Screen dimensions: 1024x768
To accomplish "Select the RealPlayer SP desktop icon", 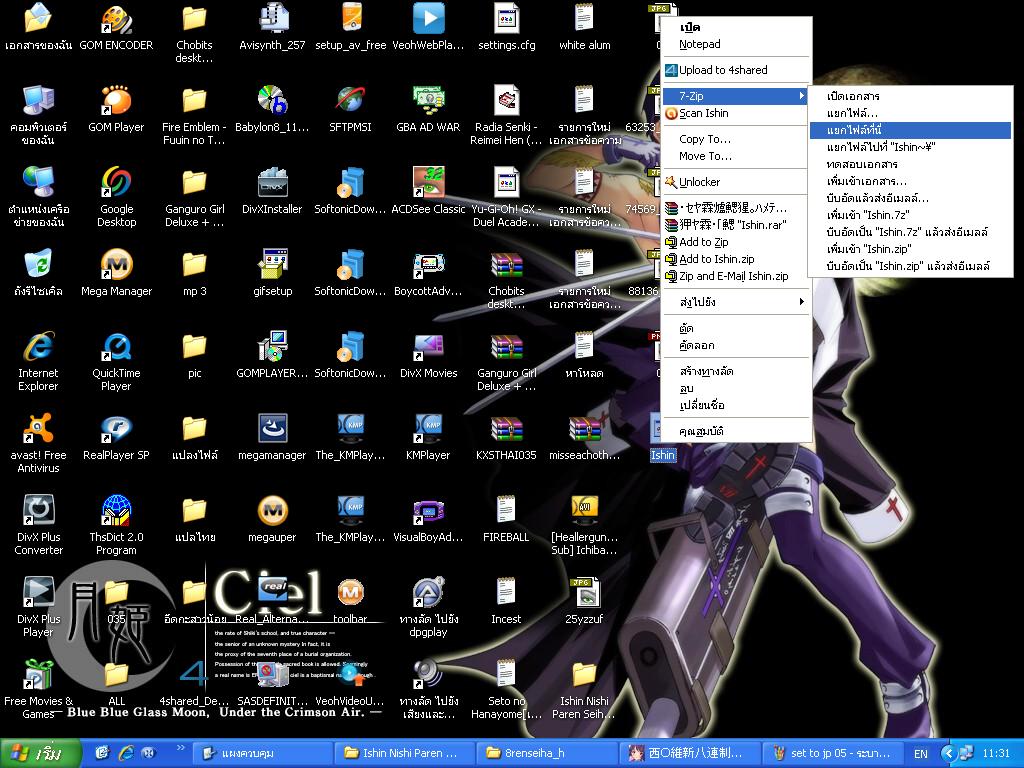I will coord(116,429).
